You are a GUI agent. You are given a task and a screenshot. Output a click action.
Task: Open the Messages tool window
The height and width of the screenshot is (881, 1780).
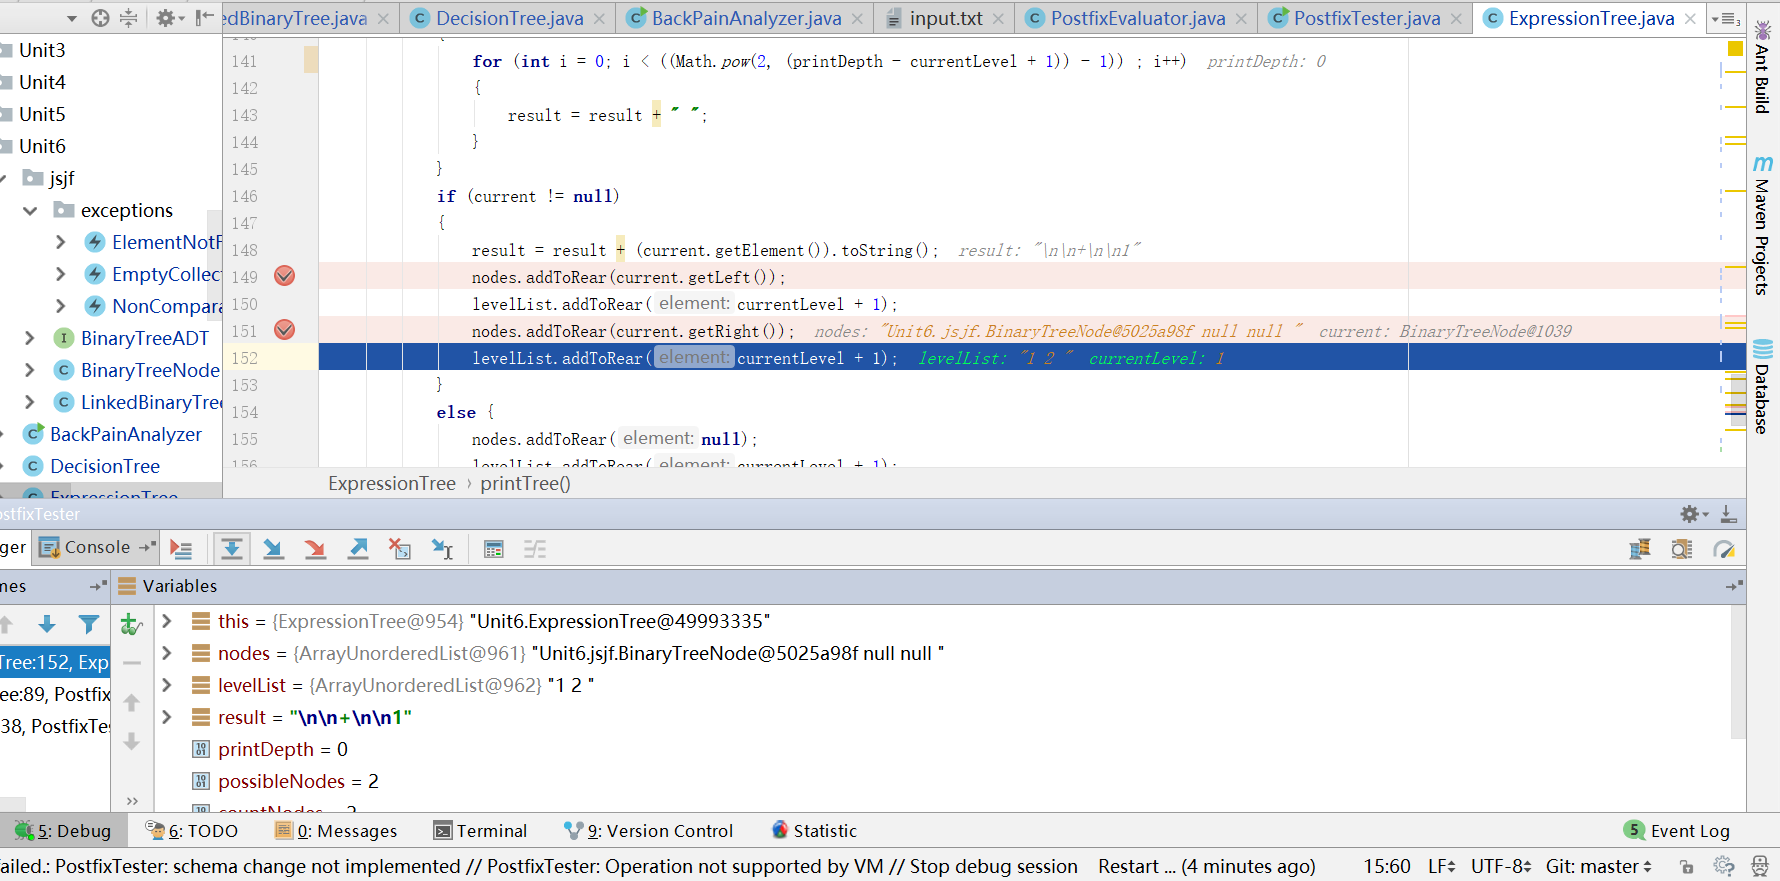tap(336, 831)
